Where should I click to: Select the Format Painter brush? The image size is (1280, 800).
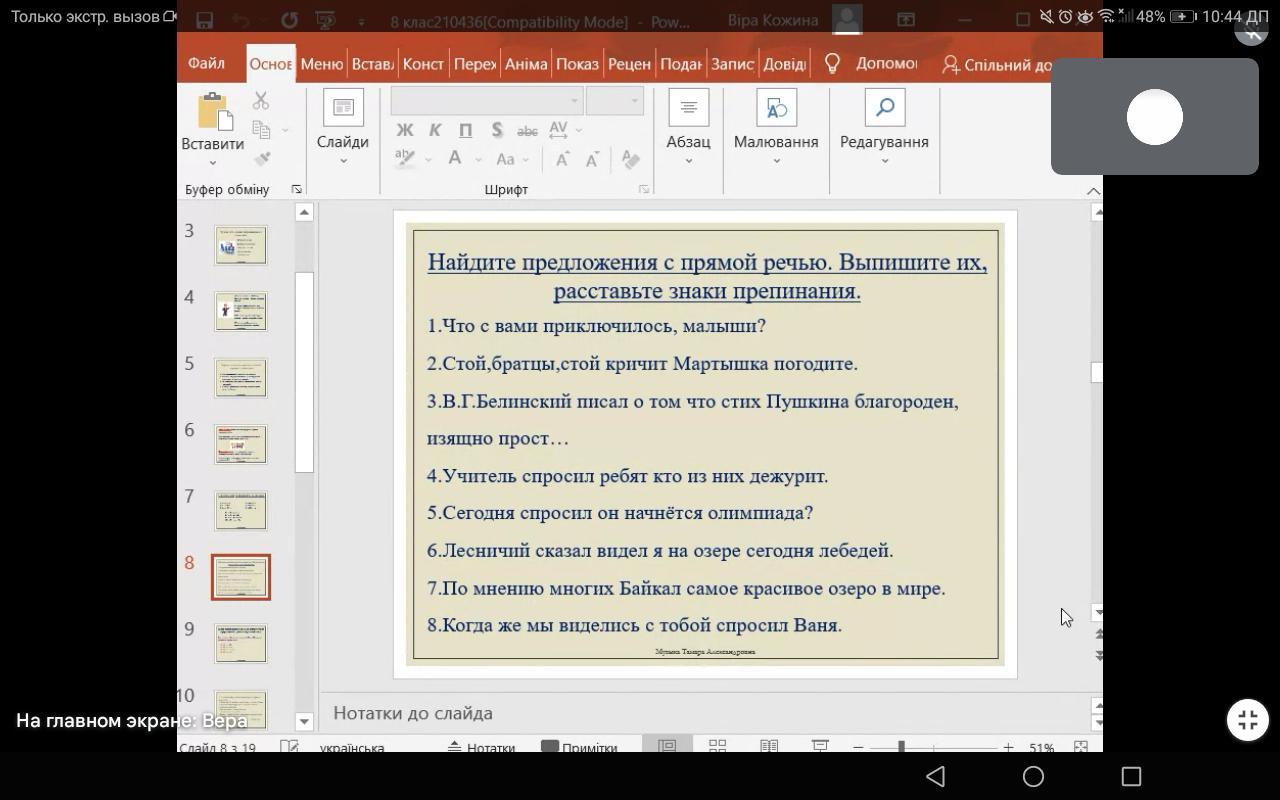[262, 159]
